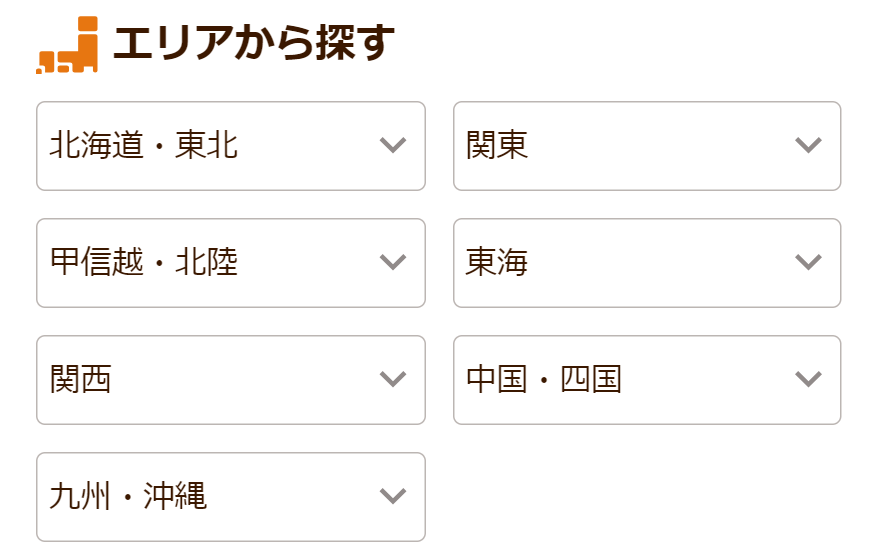This screenshot has height=559, width=878.
Task: Click the orange Japan map icon
Action: click(x=68, y=46)
